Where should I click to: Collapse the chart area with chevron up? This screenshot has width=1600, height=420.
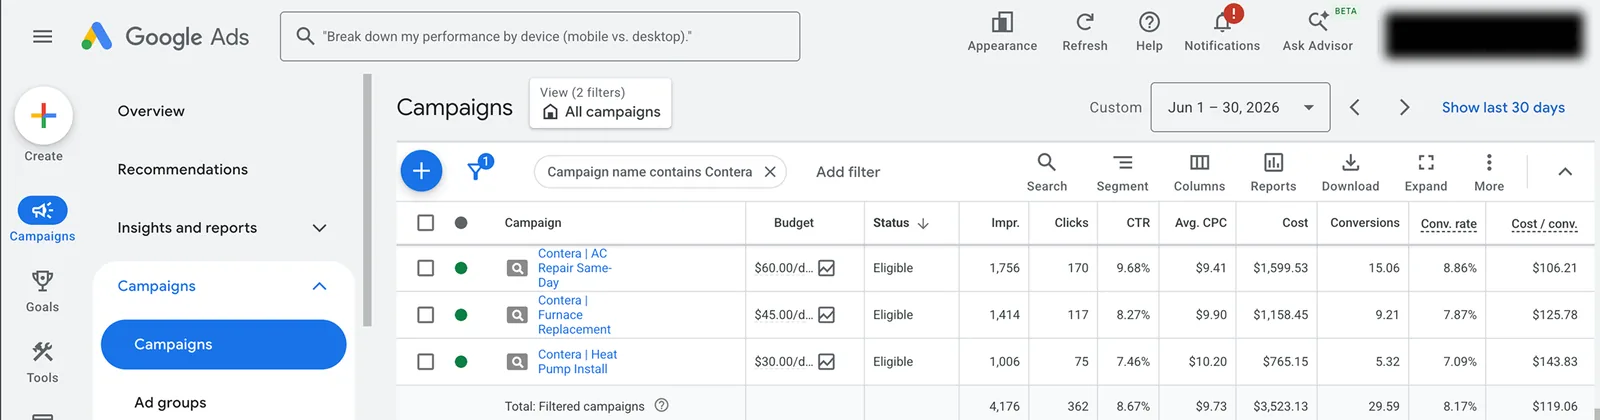click(x=1565, y=172)
